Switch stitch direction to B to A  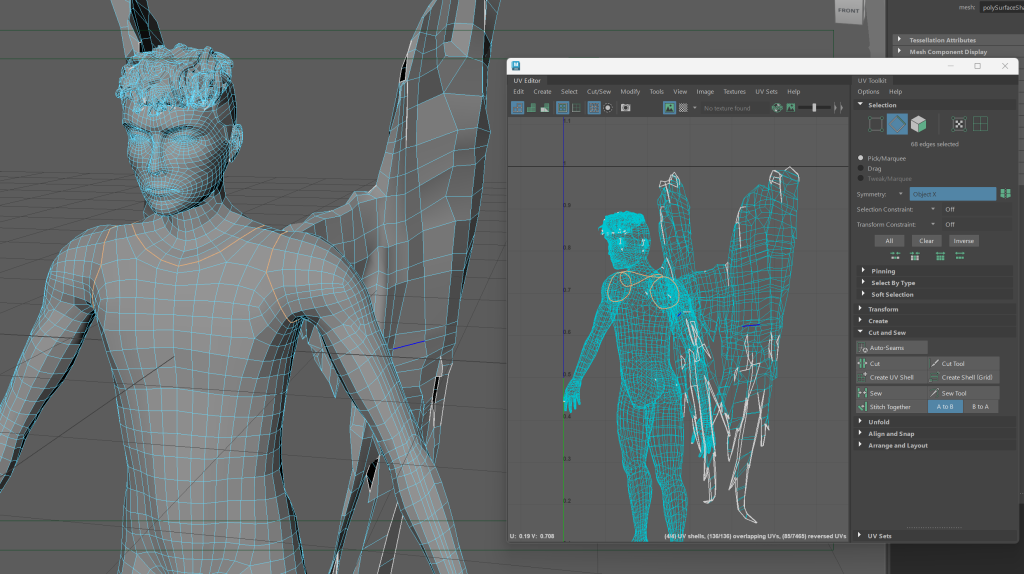[980, 407]
